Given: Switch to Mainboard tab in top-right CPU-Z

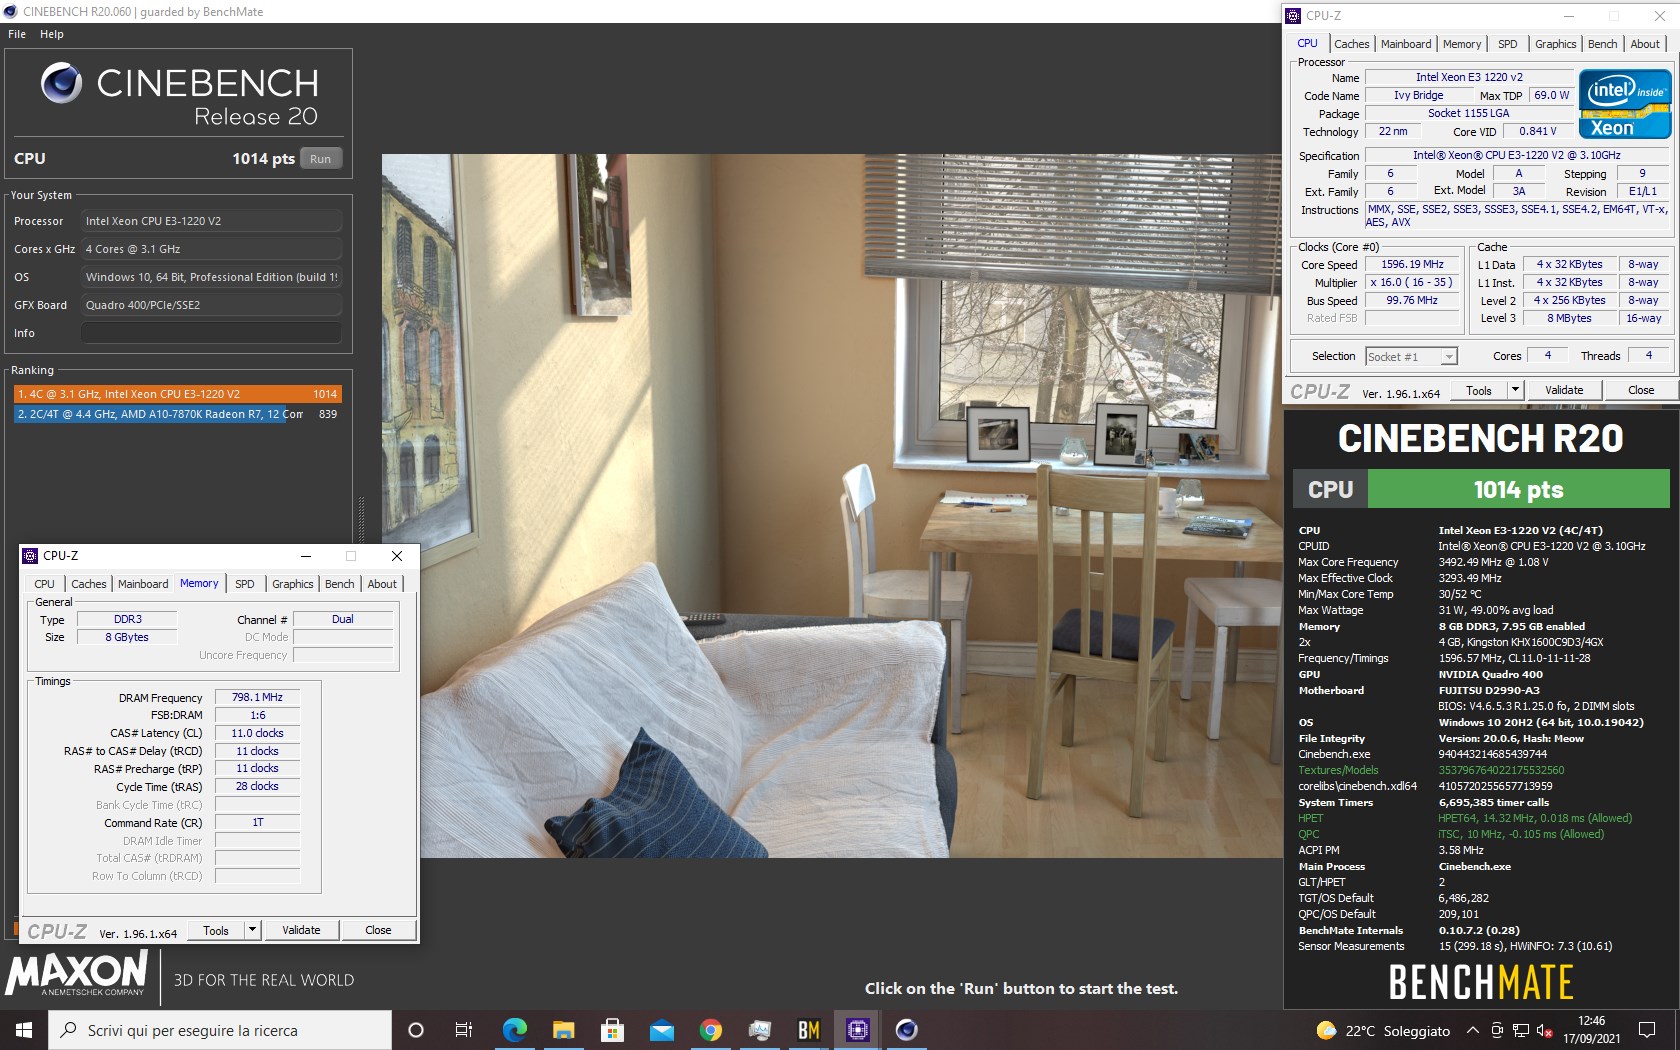Looking at the screenshot, I should tap(1405, 44).
